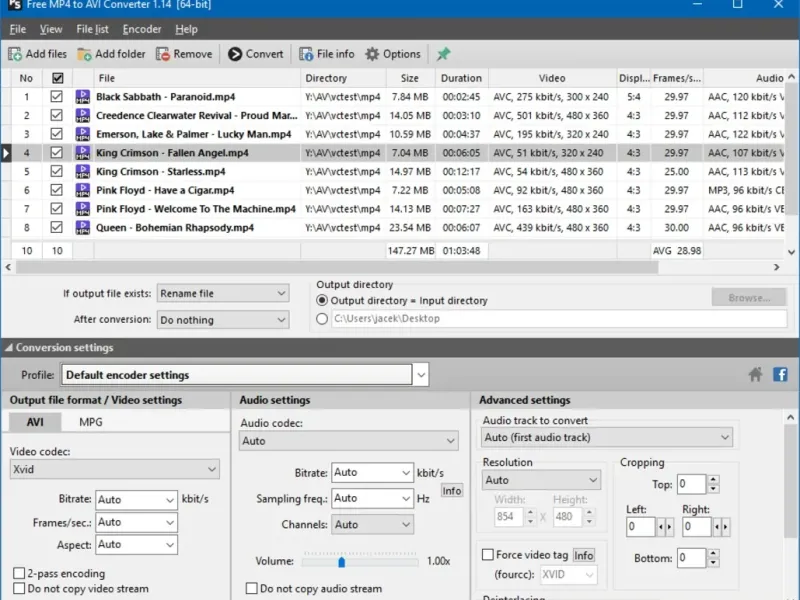Click the Volume slider handle
Image resolution: width=800 pixels, height=600 pixels.
[x=342, y=562]
